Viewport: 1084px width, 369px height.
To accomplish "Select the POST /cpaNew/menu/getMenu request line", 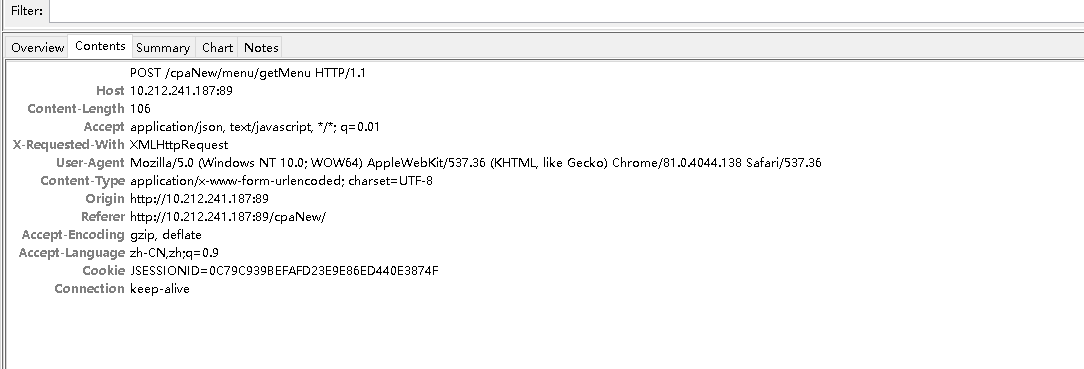I will tap(247, 73).
